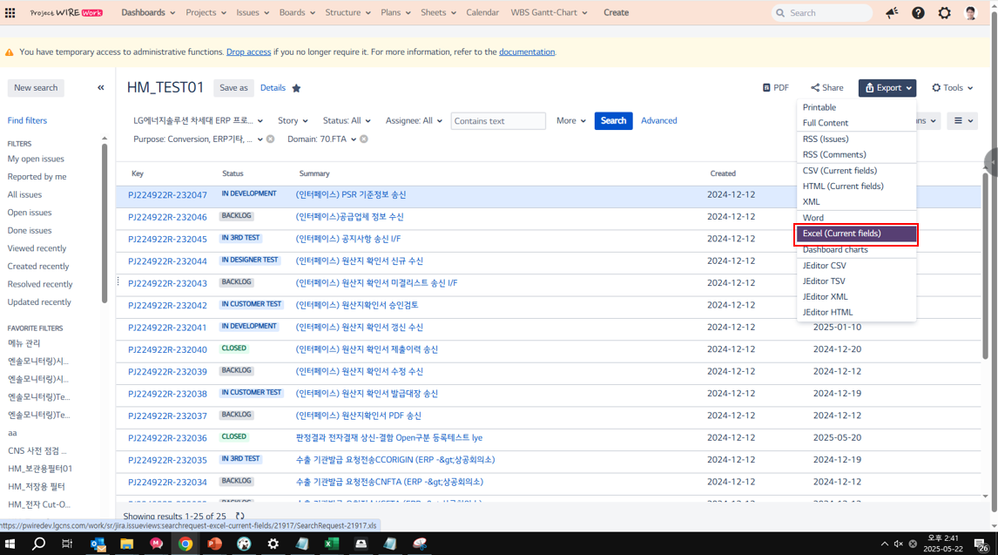This screenshot has width=998, height=555.
Task: Click the filters sidebar scrollbar
Action: 104,223
